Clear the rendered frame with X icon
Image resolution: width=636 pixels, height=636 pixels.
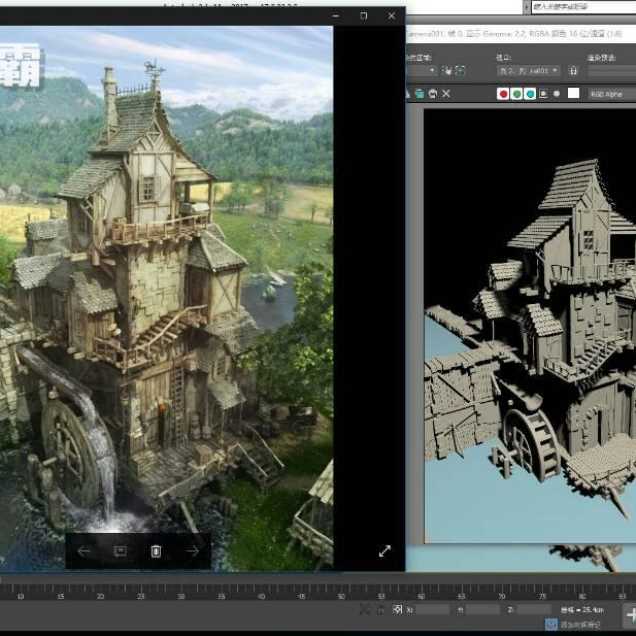pyautogui.click(x=446, y=94)
